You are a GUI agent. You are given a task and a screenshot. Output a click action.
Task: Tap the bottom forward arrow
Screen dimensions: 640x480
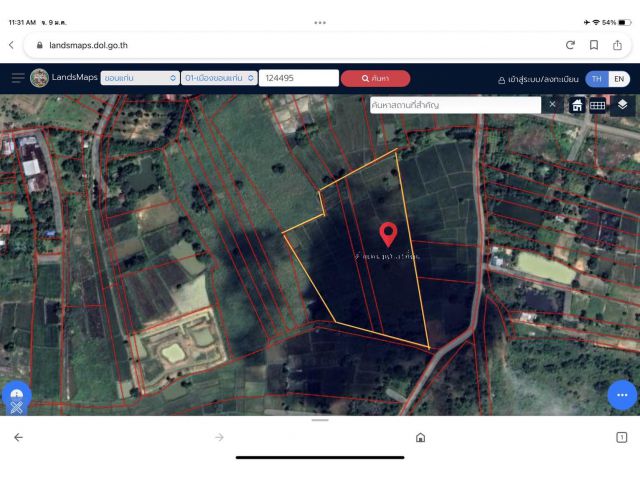(219, 438)
